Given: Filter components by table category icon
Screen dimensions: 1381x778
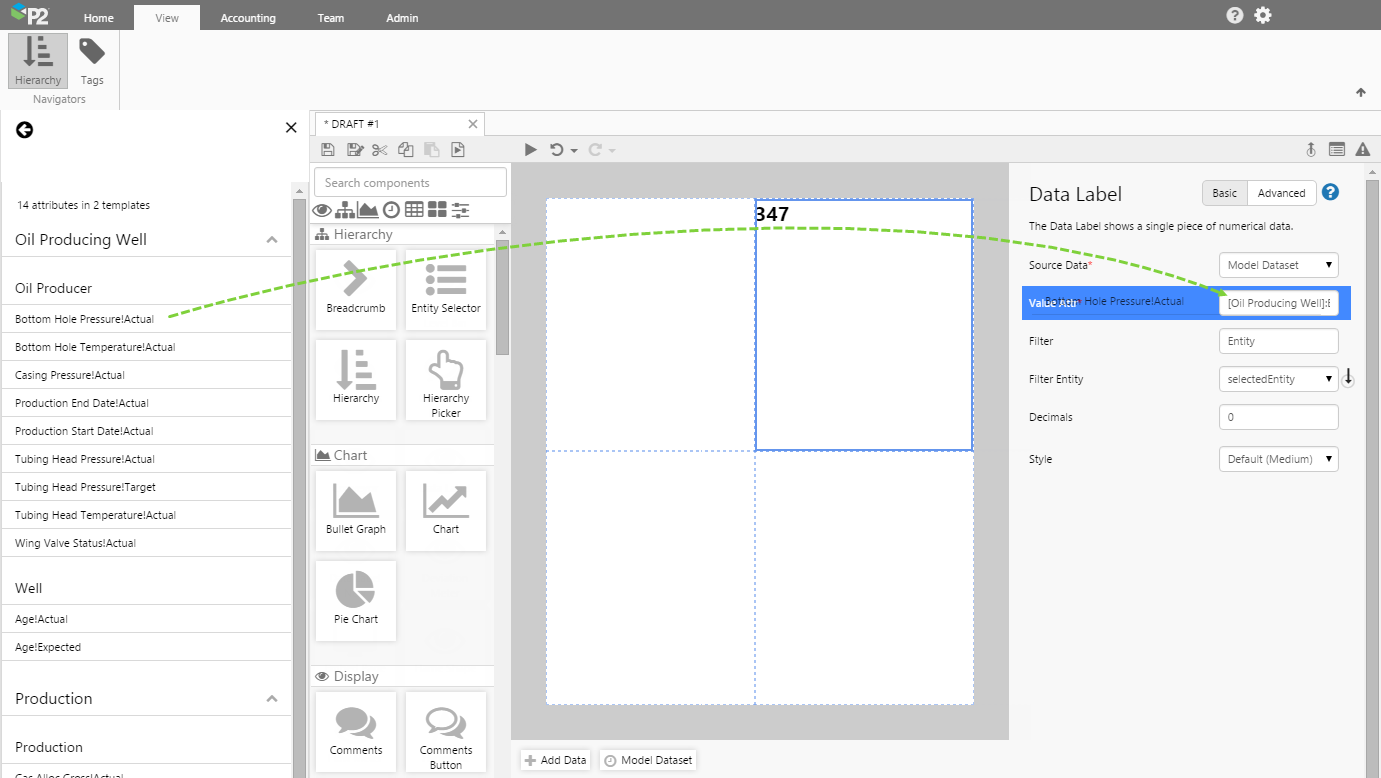Looking at the screenshot, I should tap(413, 210).
